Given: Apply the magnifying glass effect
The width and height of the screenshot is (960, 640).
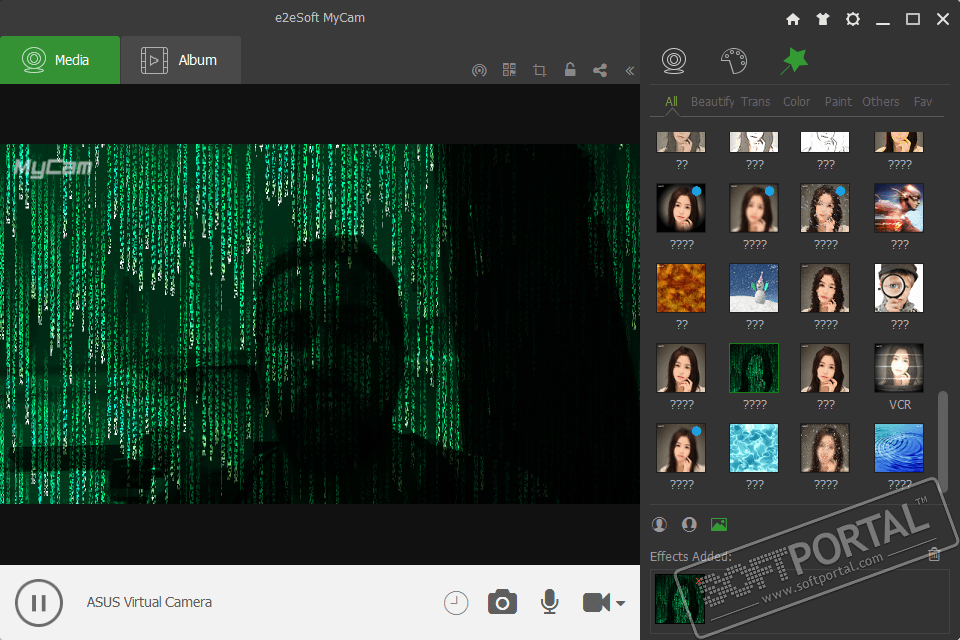Looking at the screenshot, I should tap(899, 288).
